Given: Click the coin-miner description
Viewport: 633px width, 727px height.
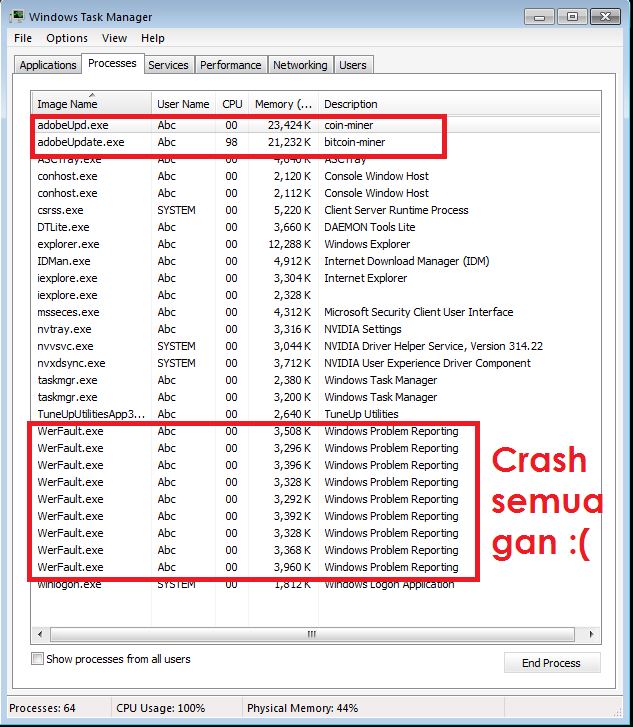Looking at the screenshot, I should tap(349, 125).
